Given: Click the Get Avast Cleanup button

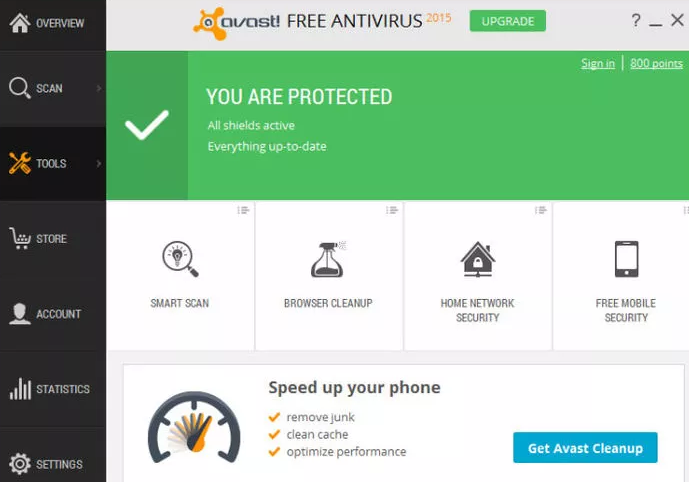Looking at the screenshot, I should (x=585, y=448).
